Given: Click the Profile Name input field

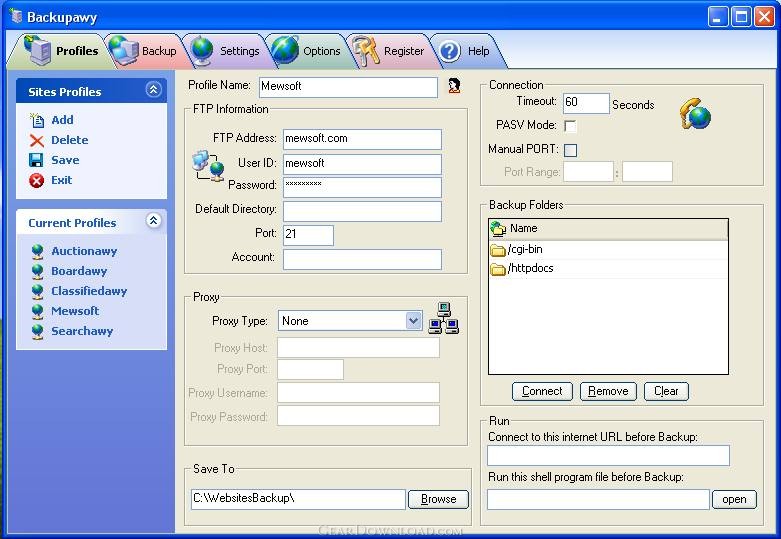Looking at the screenshot, I should [348, 87].
